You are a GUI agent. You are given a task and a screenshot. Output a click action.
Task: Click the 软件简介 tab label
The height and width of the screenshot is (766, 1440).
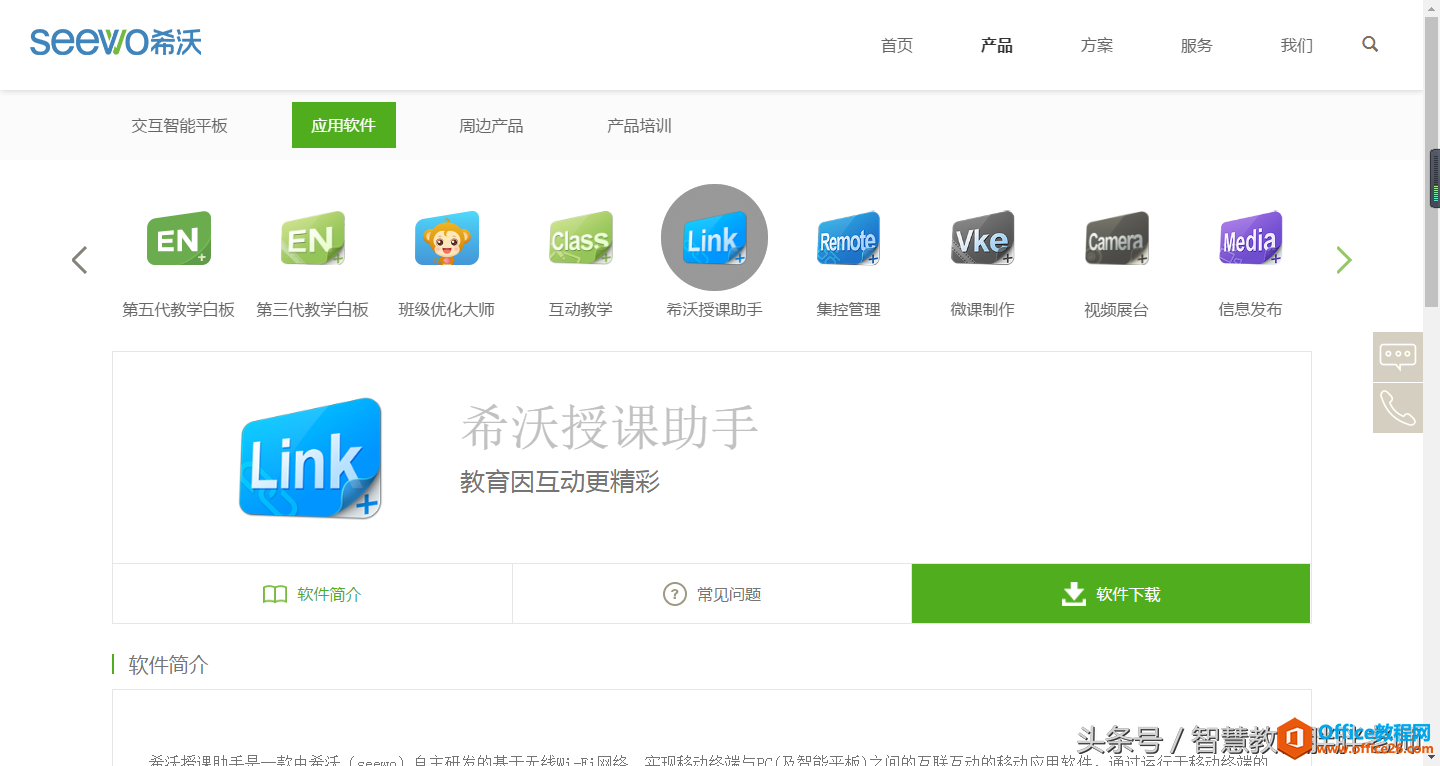[330, 595]
